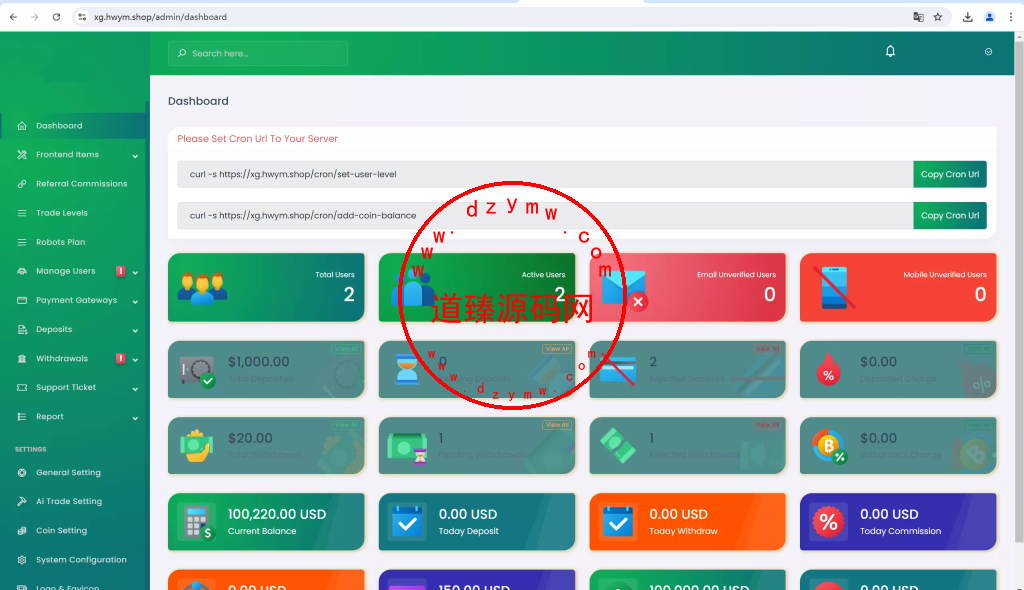
Task: Expand Frontend Items submenu chevron
Action: click(135, 156)
